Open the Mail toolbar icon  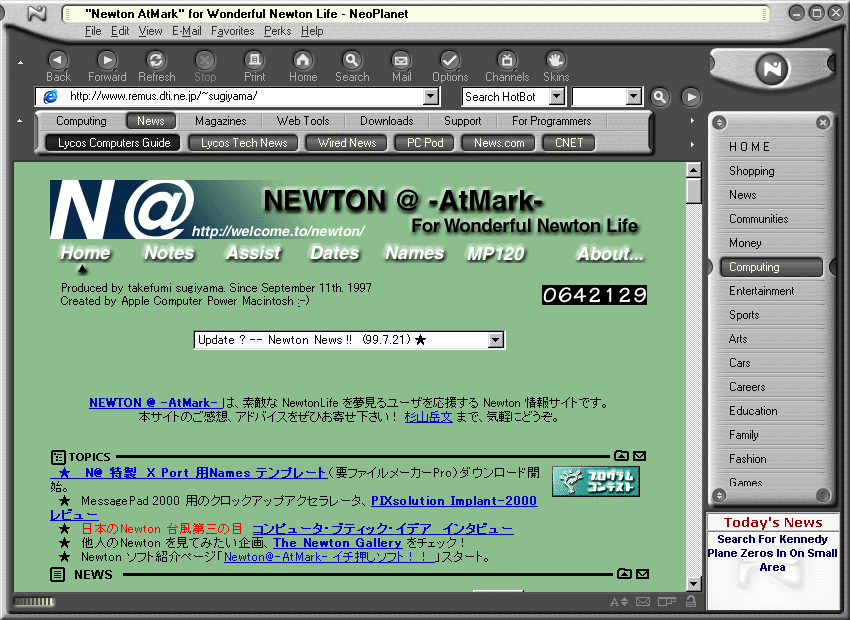point(401,60)
